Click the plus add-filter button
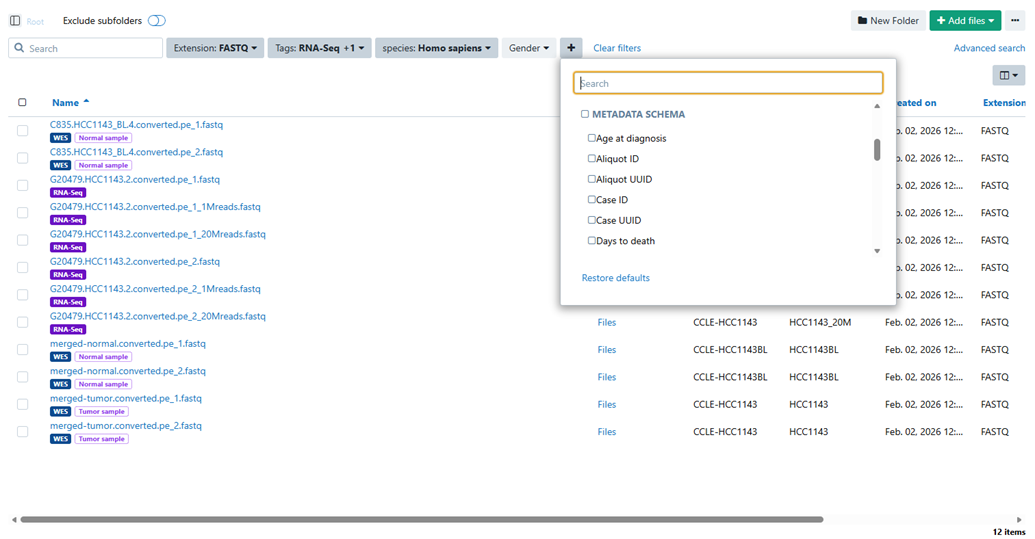 [571, 48]
